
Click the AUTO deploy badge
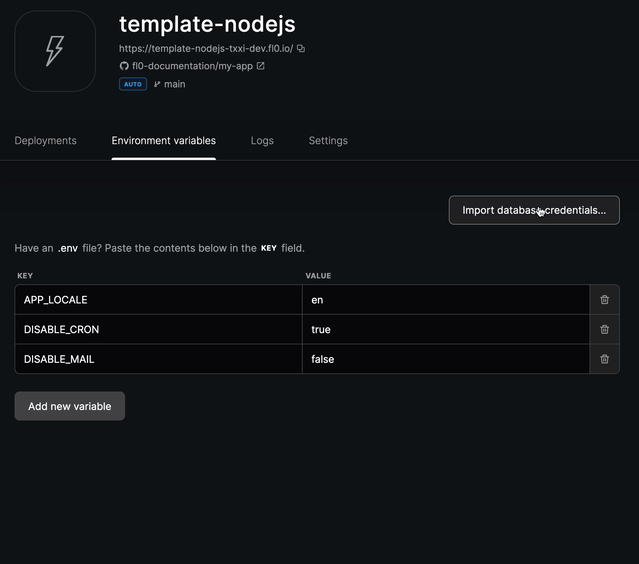133,84
